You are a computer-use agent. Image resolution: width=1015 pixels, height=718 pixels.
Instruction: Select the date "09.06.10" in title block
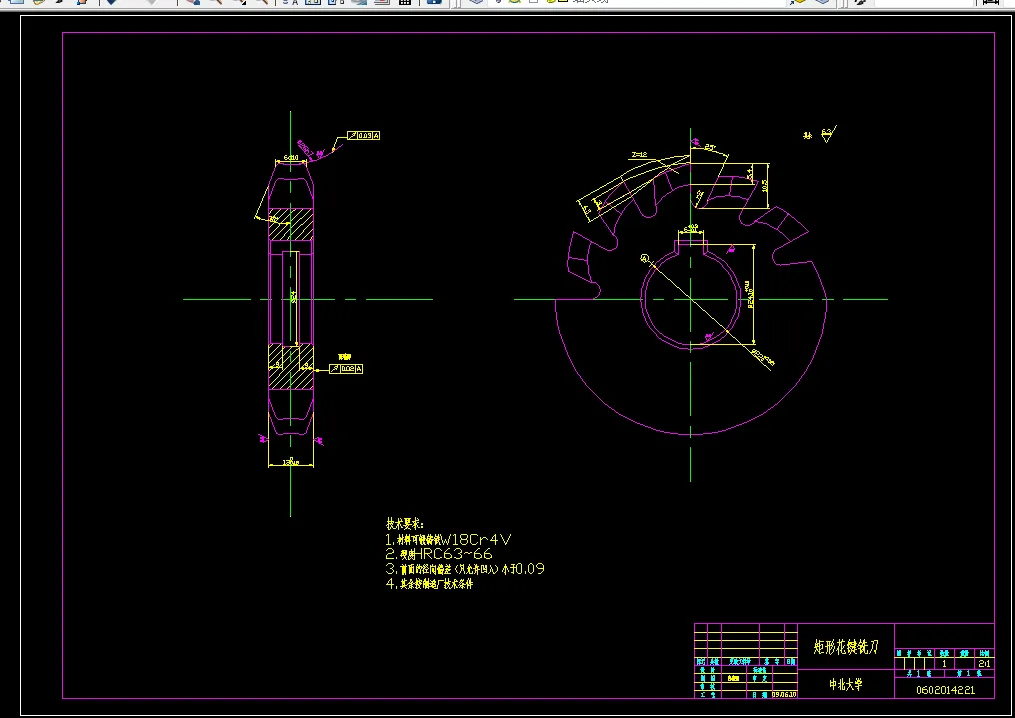(784, 694)
